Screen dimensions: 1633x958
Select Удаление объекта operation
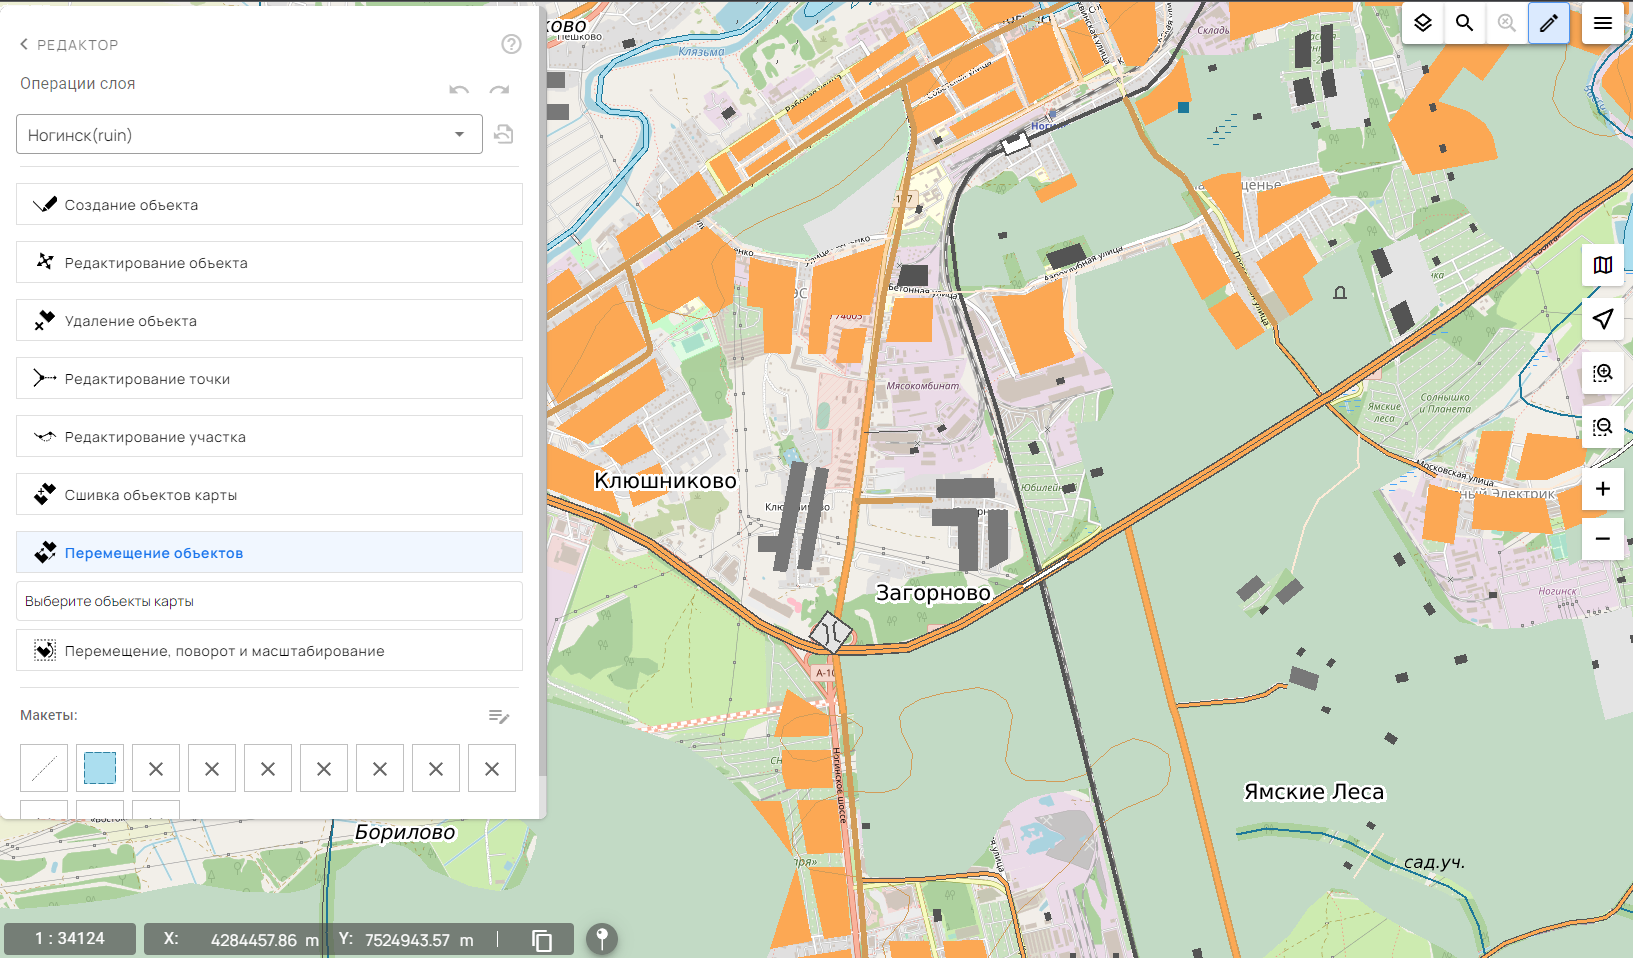point(269,321)
